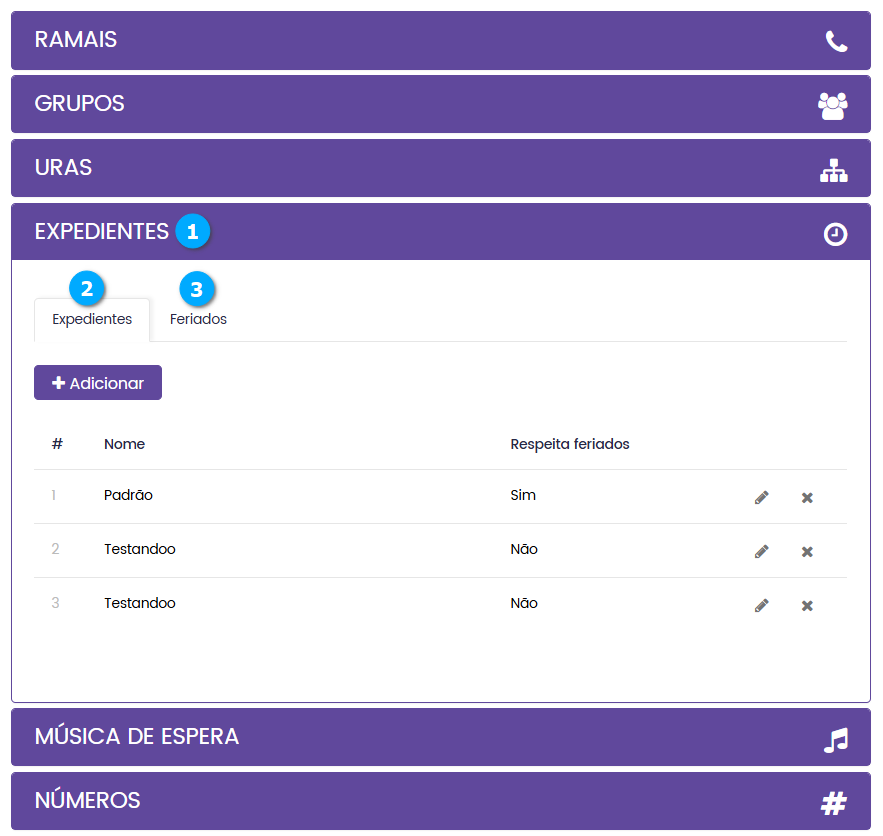Click pencil icon in third row

pos(762,605)
